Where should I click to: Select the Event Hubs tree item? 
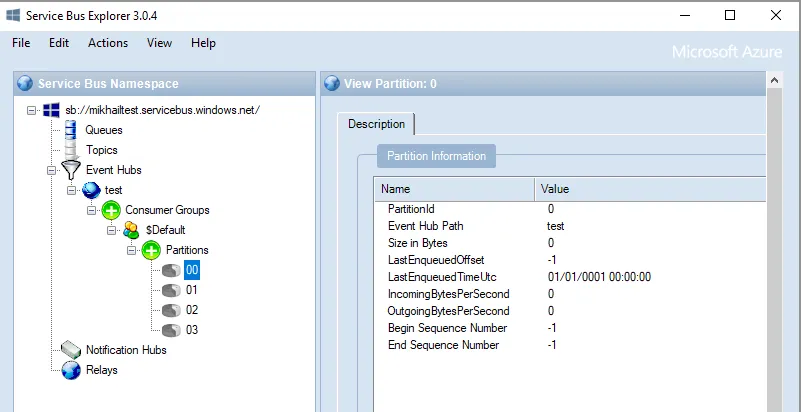pos(113,170)
